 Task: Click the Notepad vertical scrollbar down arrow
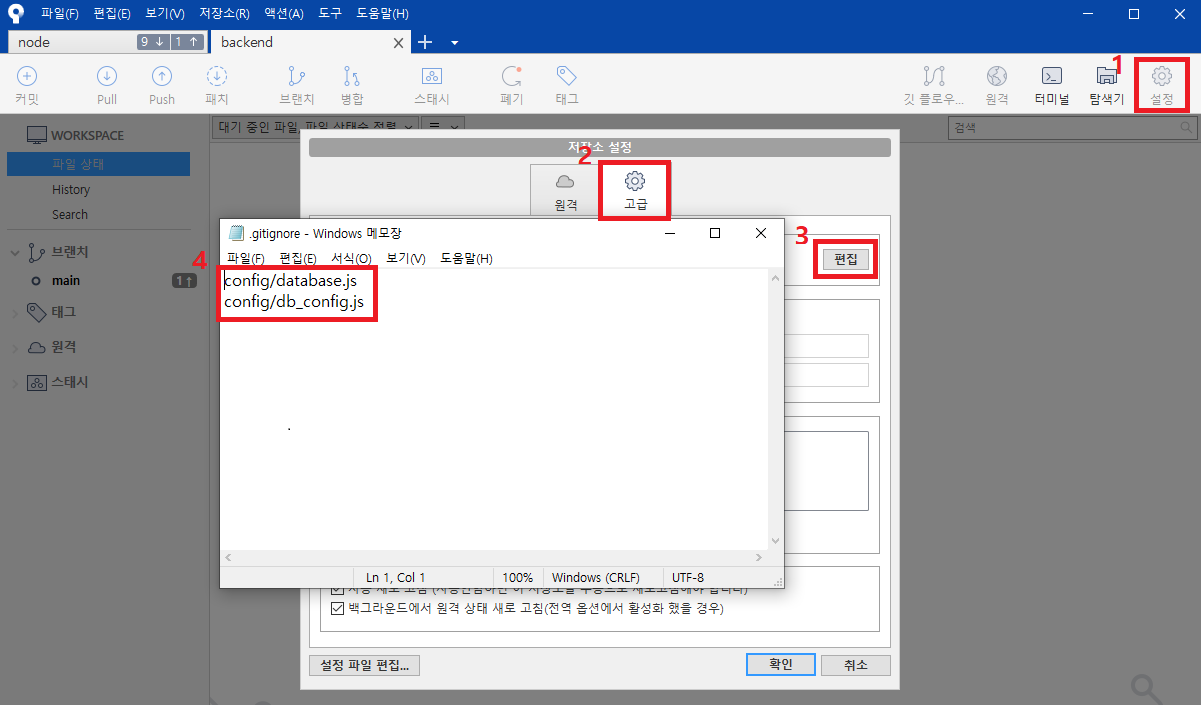click(774, 541)
